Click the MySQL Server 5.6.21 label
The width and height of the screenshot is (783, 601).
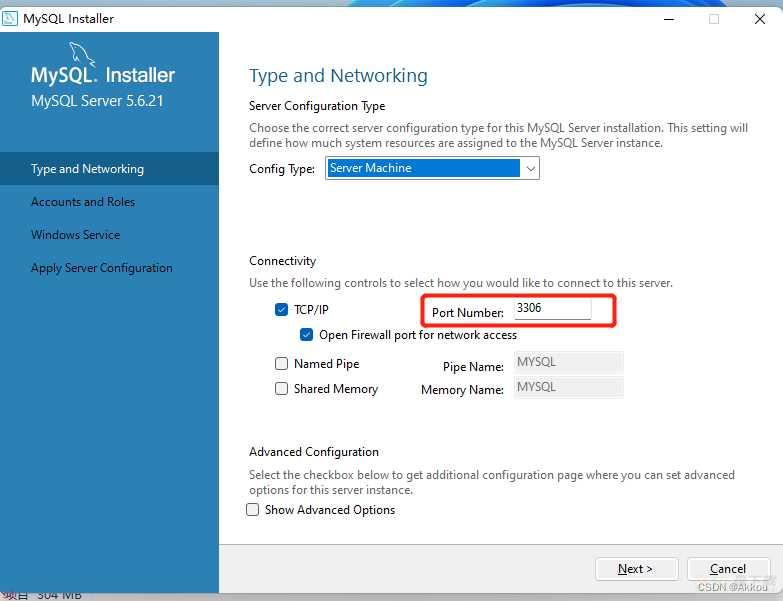97,101
